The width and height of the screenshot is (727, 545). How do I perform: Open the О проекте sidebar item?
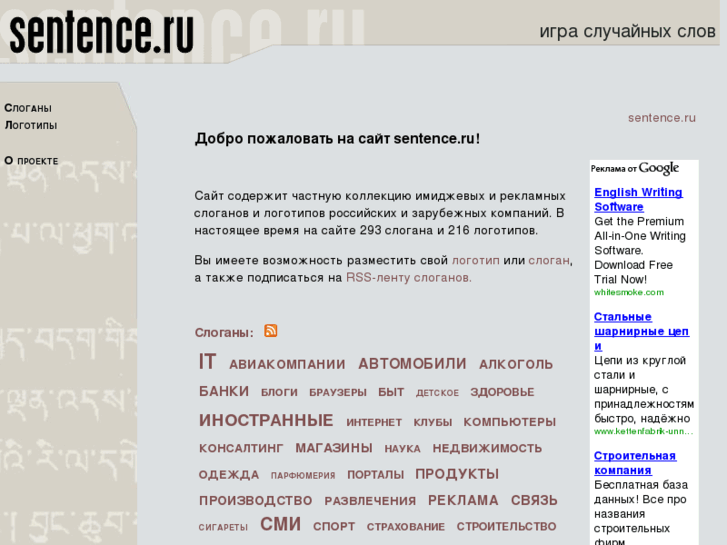click(31, 161)
